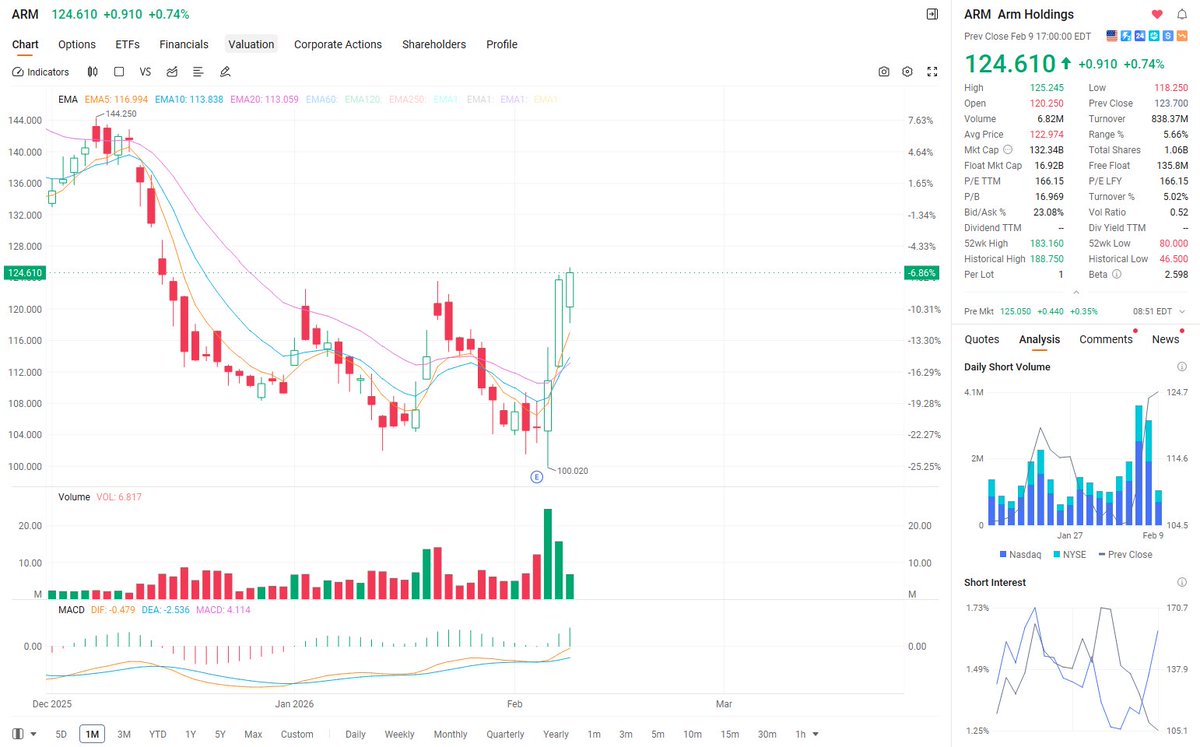Screen dimensions: 1200x747
Task: Take a chart screenshot with the camera icon
Action: click(884, 72)
